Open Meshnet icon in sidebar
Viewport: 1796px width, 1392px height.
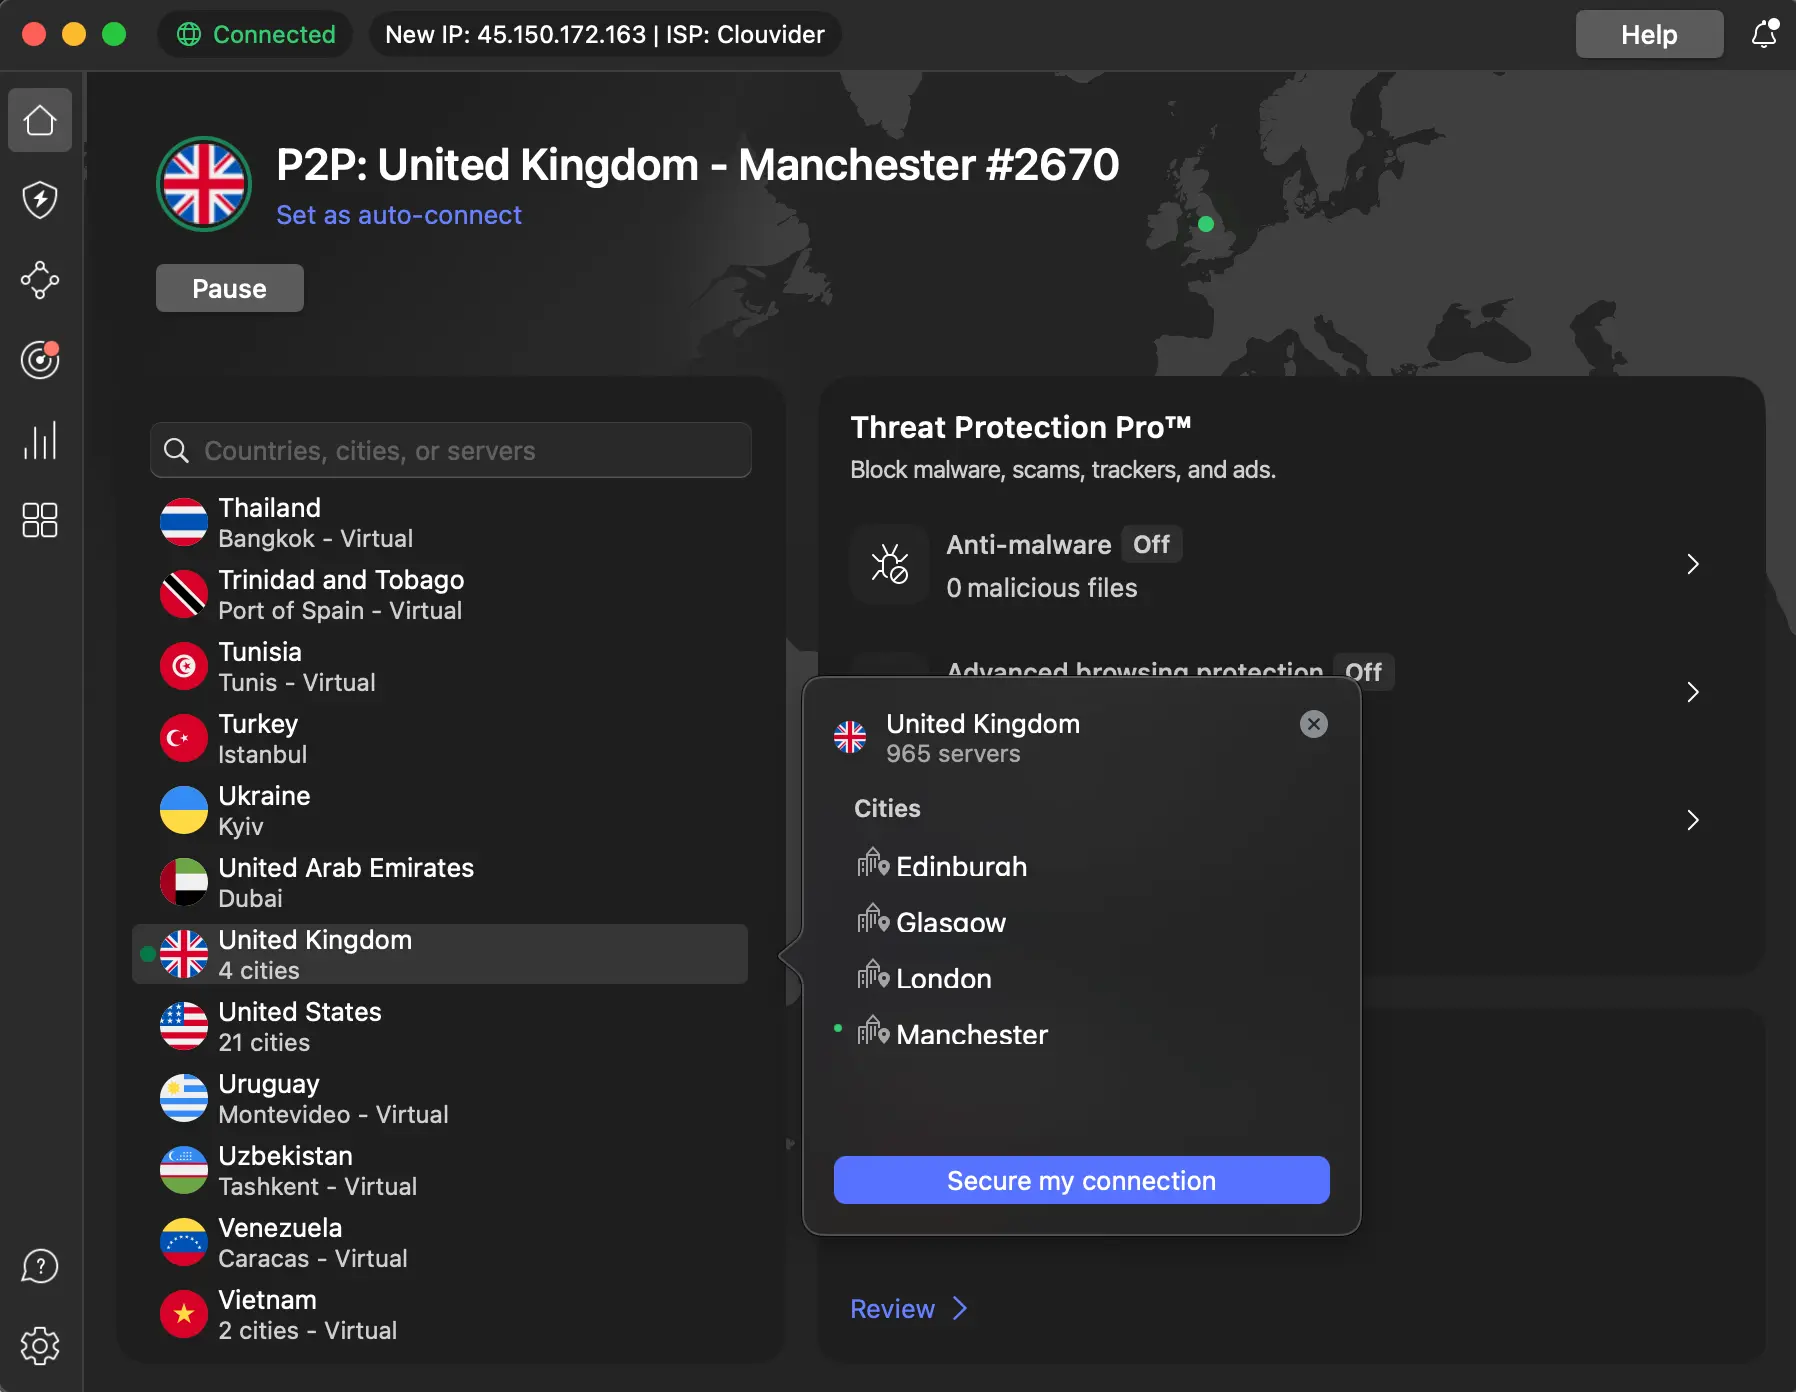coord(40,280)
